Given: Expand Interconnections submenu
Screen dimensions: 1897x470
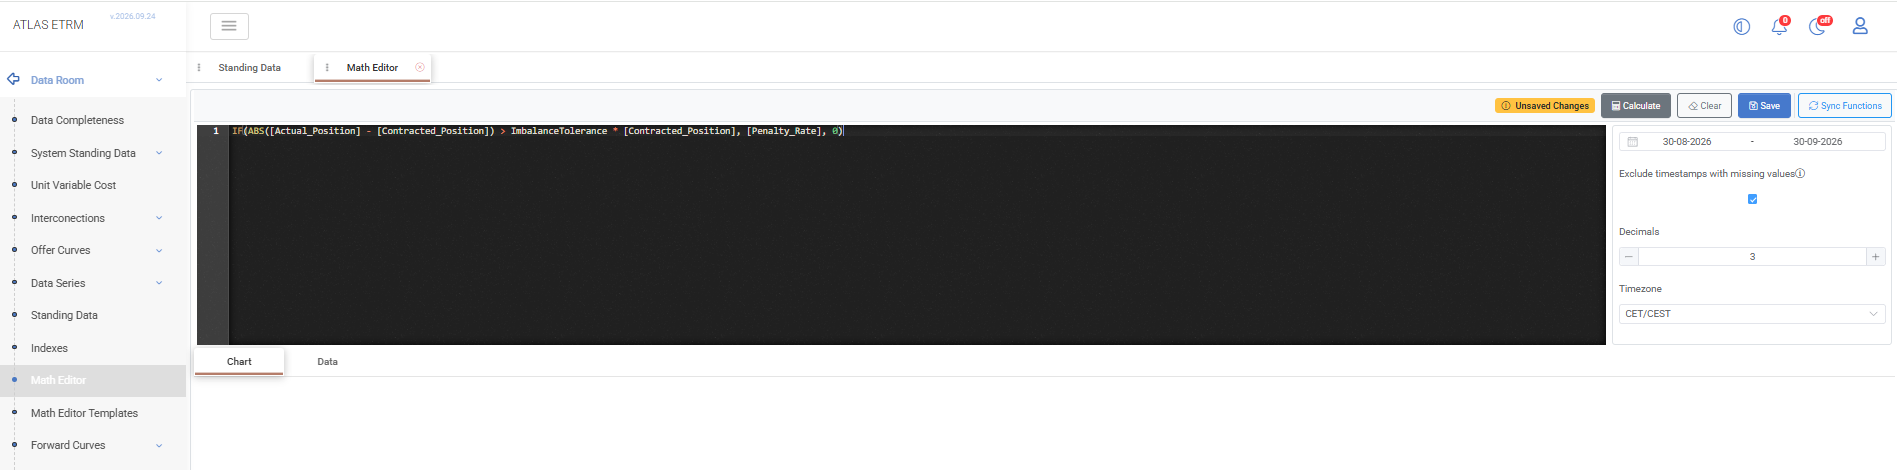Looking at the screenshot, I should point(159,218).
